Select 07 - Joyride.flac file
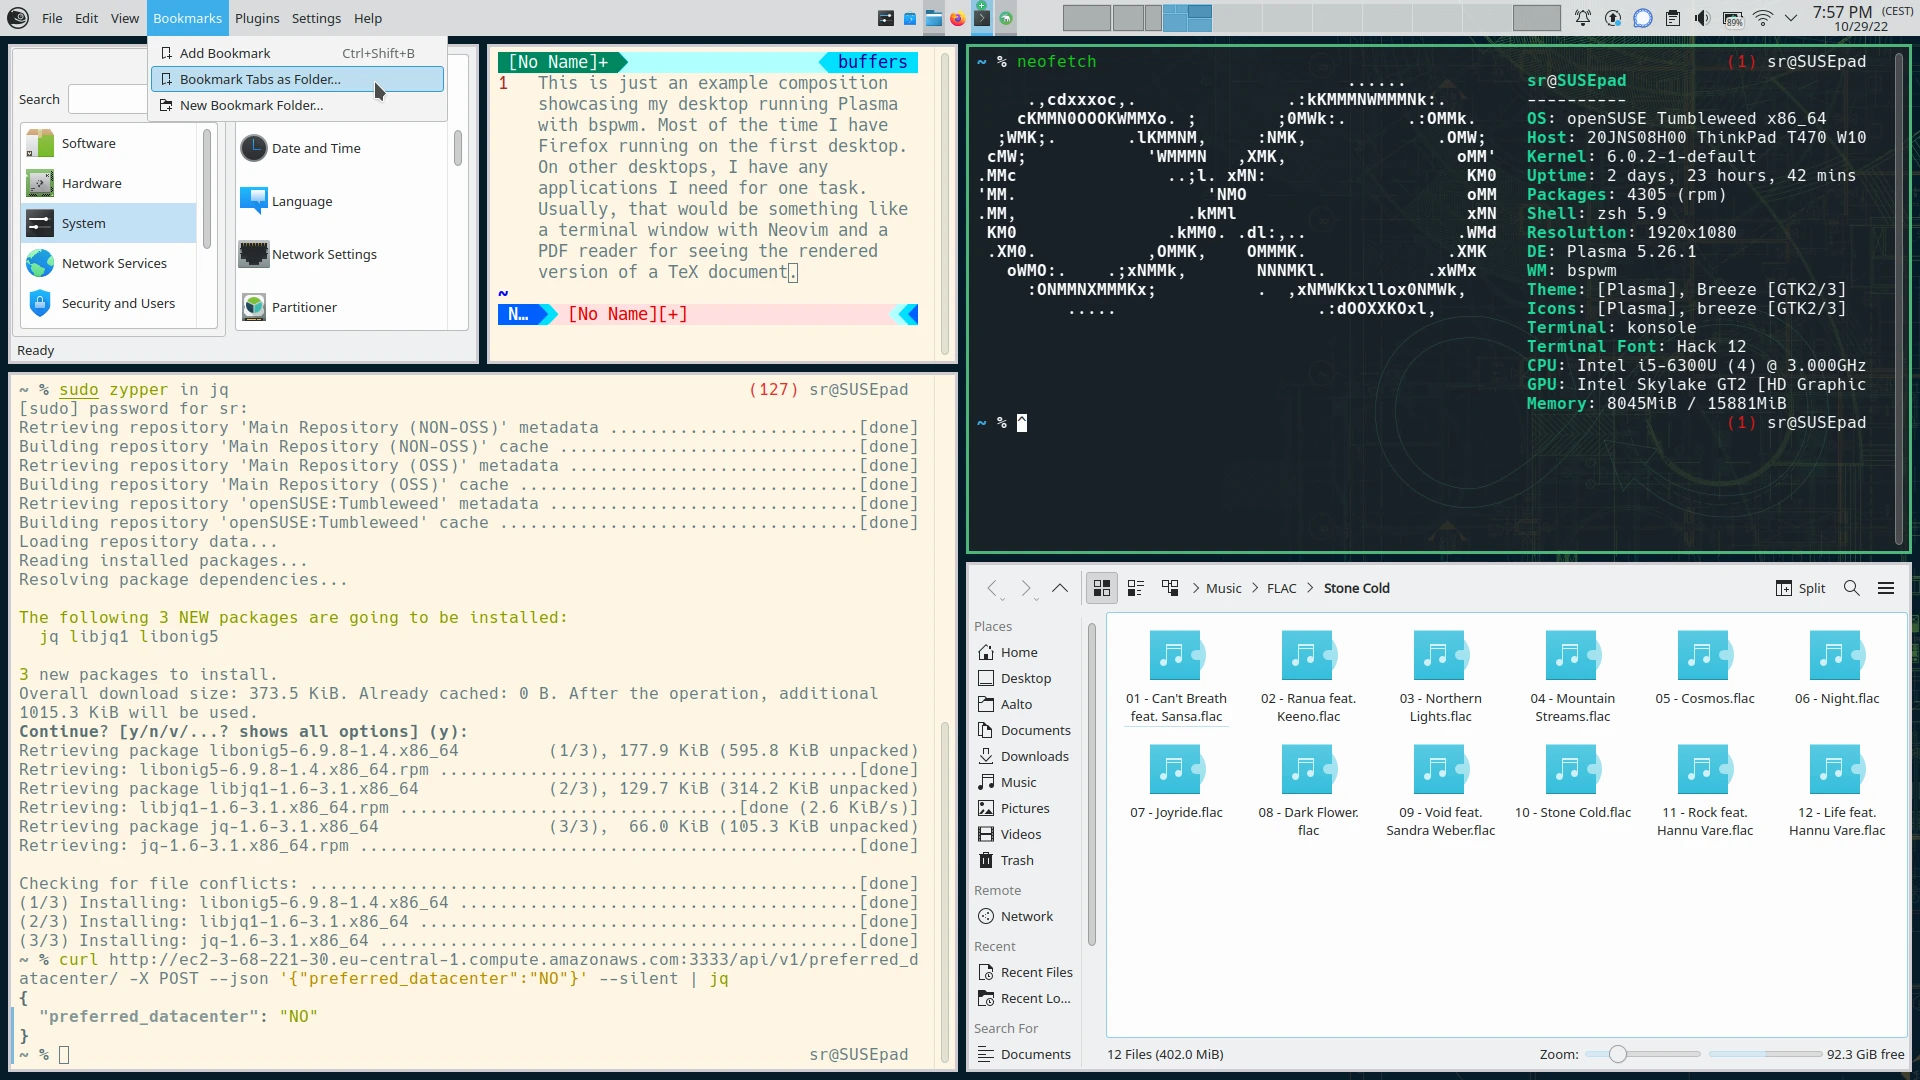Image resolution: width=1920 pixels, height=1080 pixels. click(x=1176, y=781)
